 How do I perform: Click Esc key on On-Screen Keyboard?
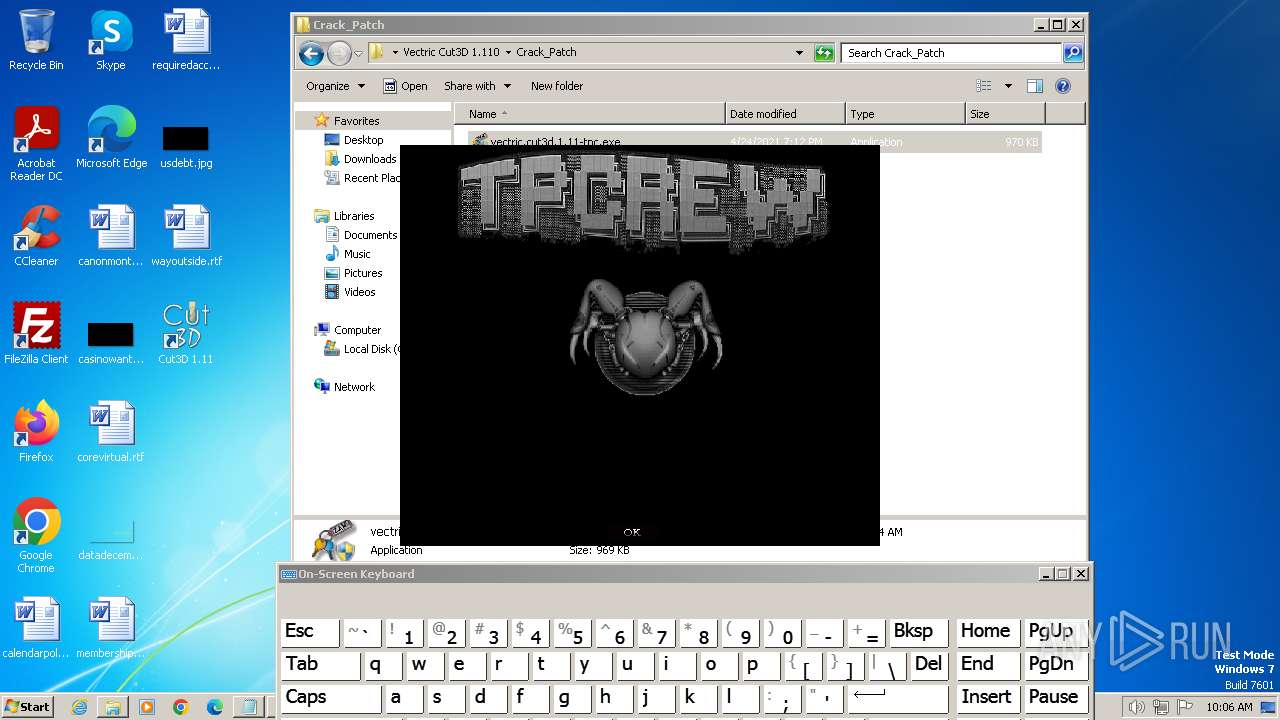tap(309, 631)
